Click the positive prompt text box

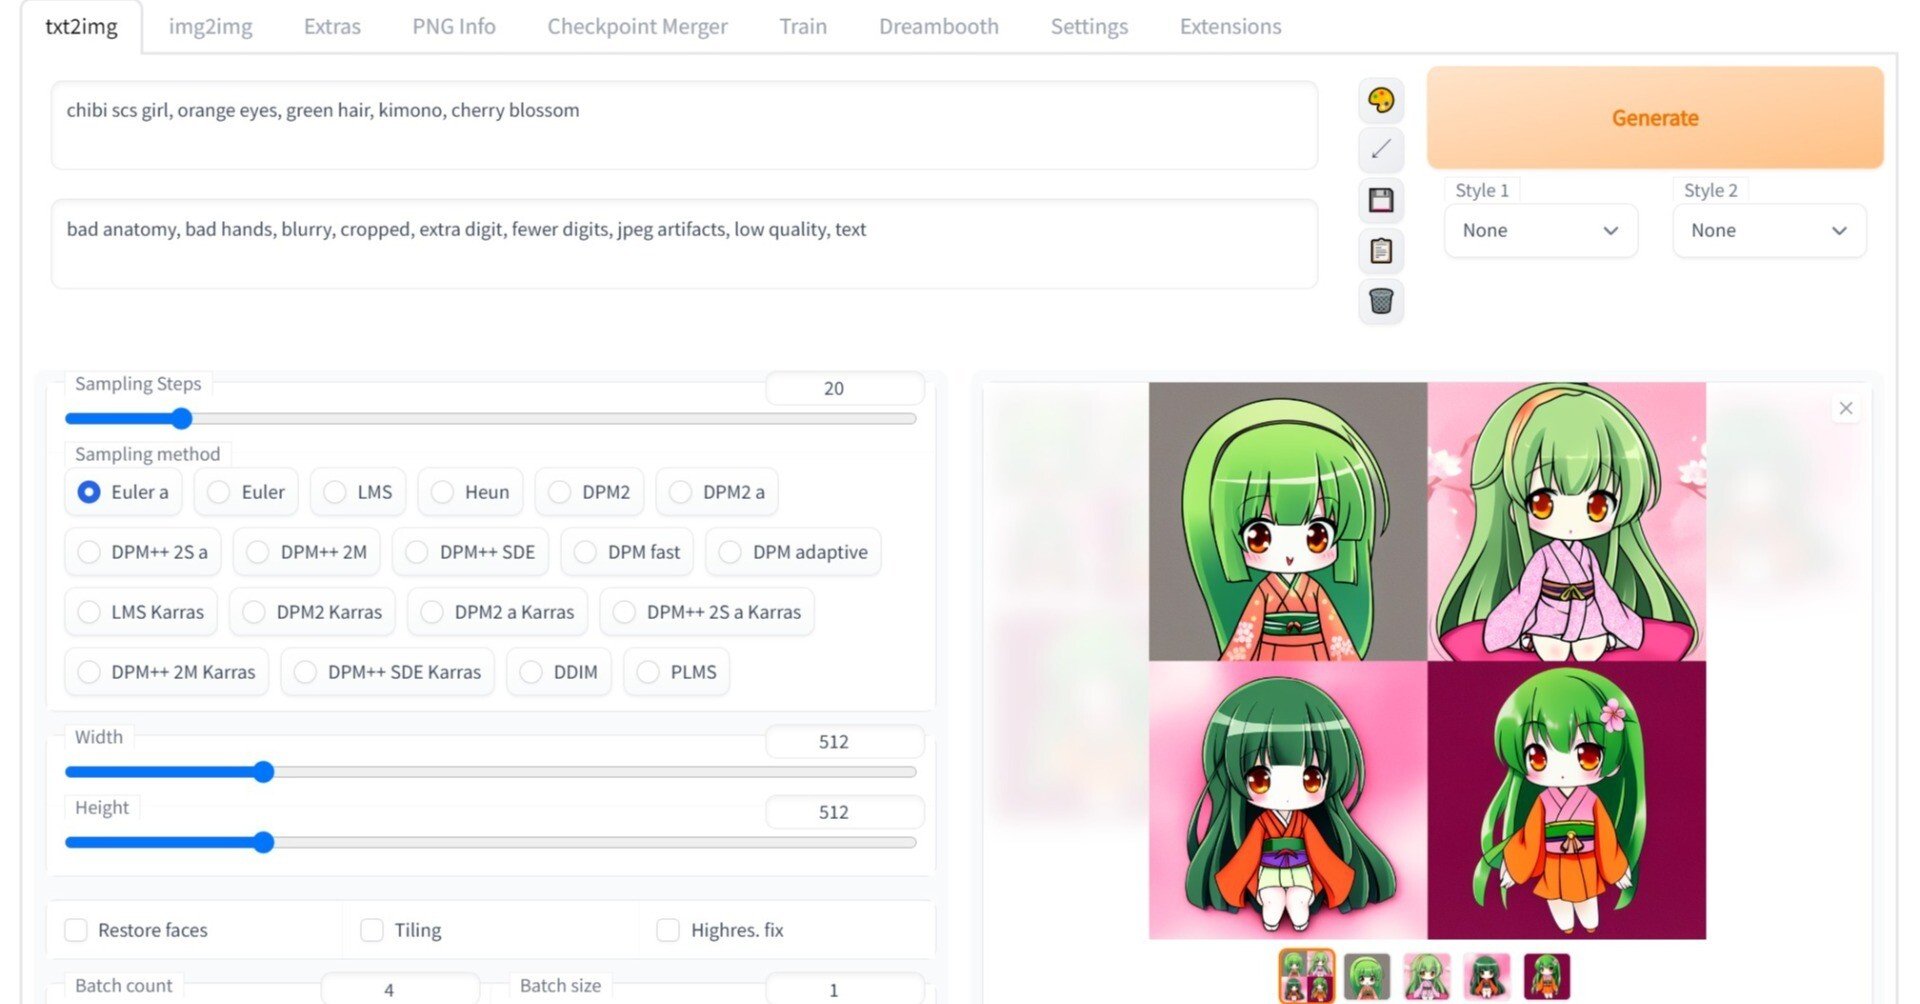684,125
